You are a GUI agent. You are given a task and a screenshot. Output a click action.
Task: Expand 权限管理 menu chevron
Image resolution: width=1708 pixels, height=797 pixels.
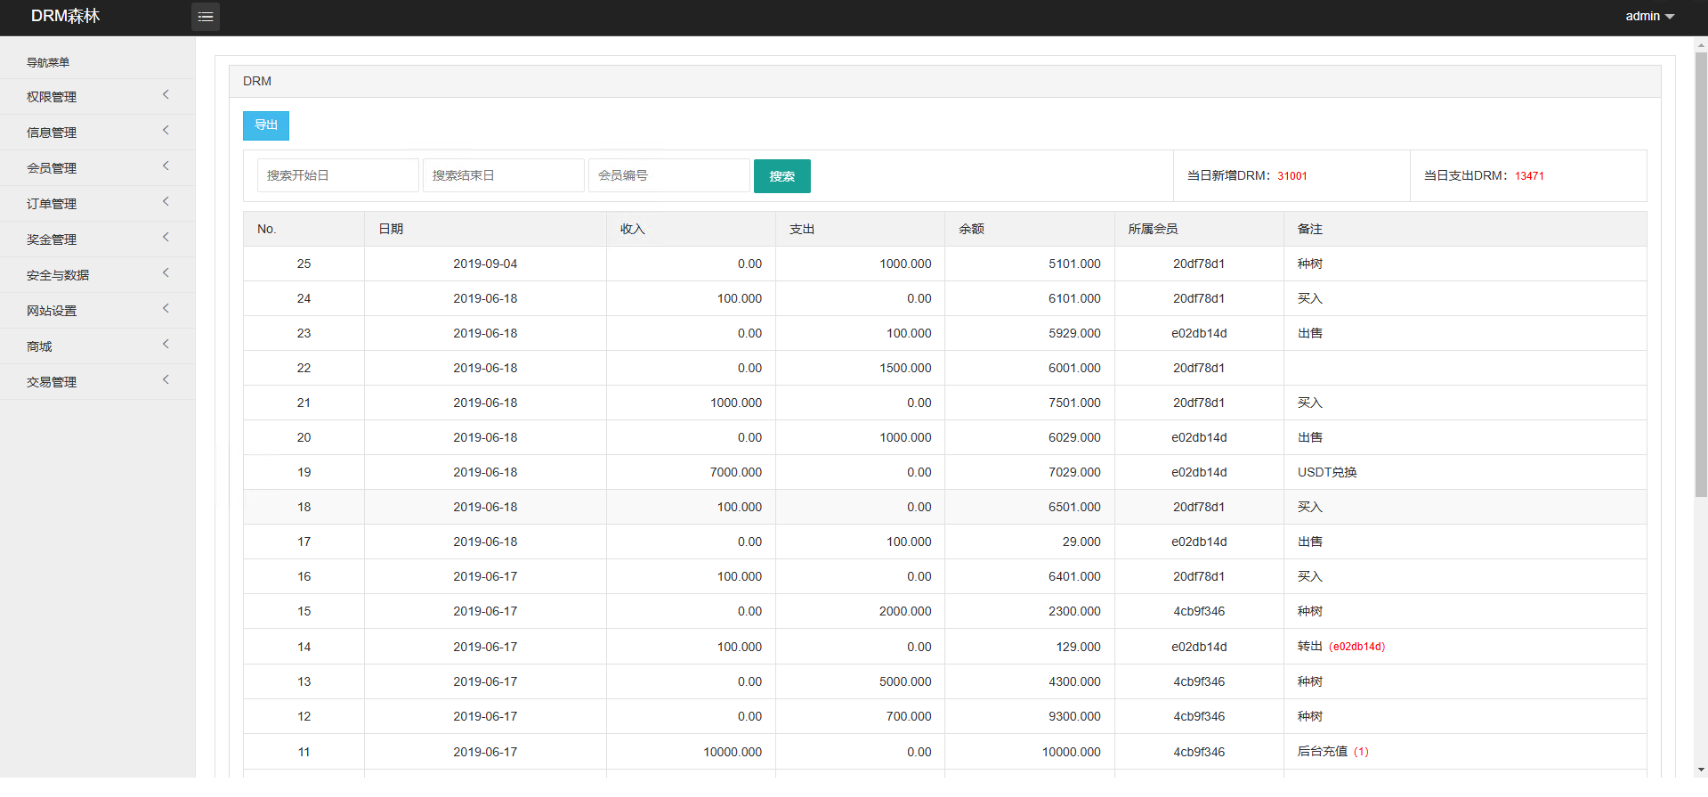tap(166, 95)
